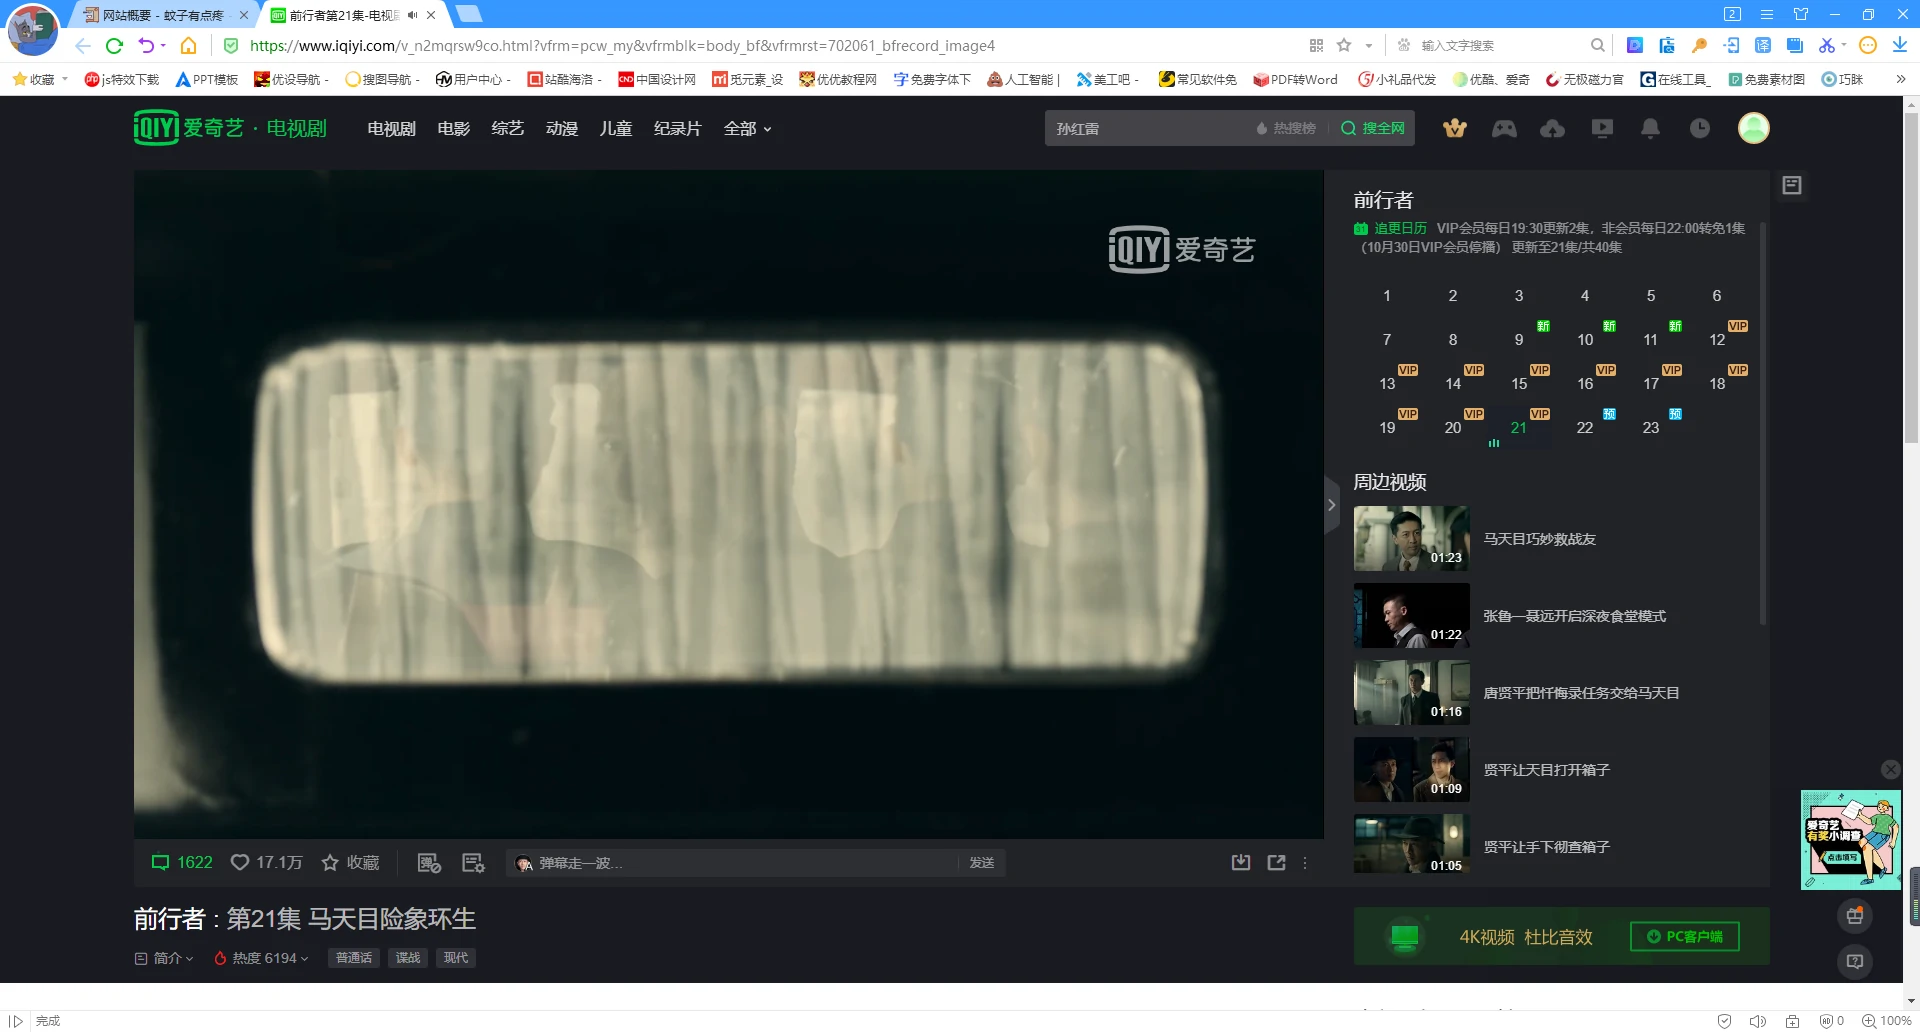Viewport: 1920px width, 1032px height.
Task: Open watch history clock icon
Action: tap(1699, 128)
